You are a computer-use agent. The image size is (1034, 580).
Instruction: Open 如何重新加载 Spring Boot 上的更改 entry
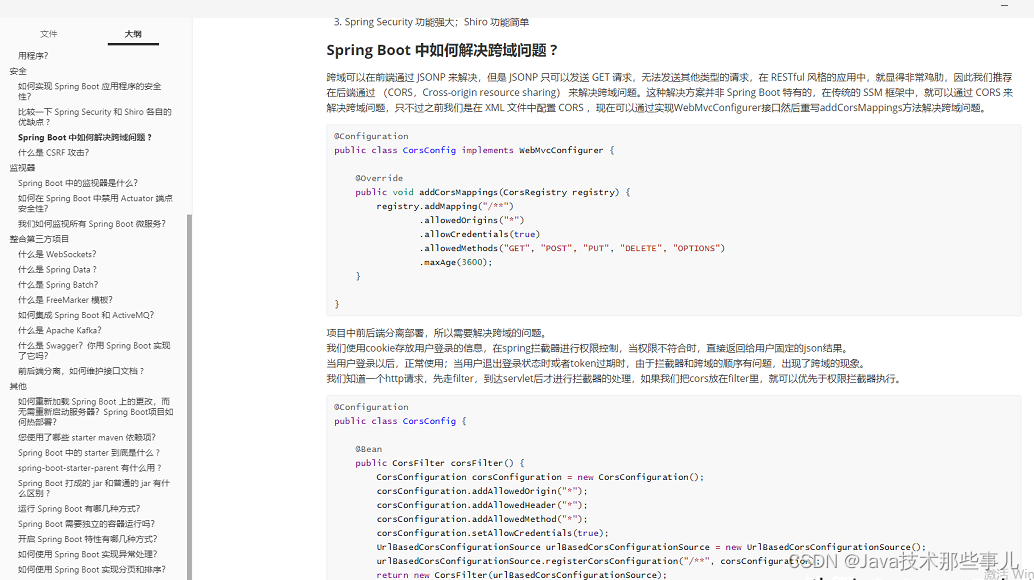(x=95, y=411)
